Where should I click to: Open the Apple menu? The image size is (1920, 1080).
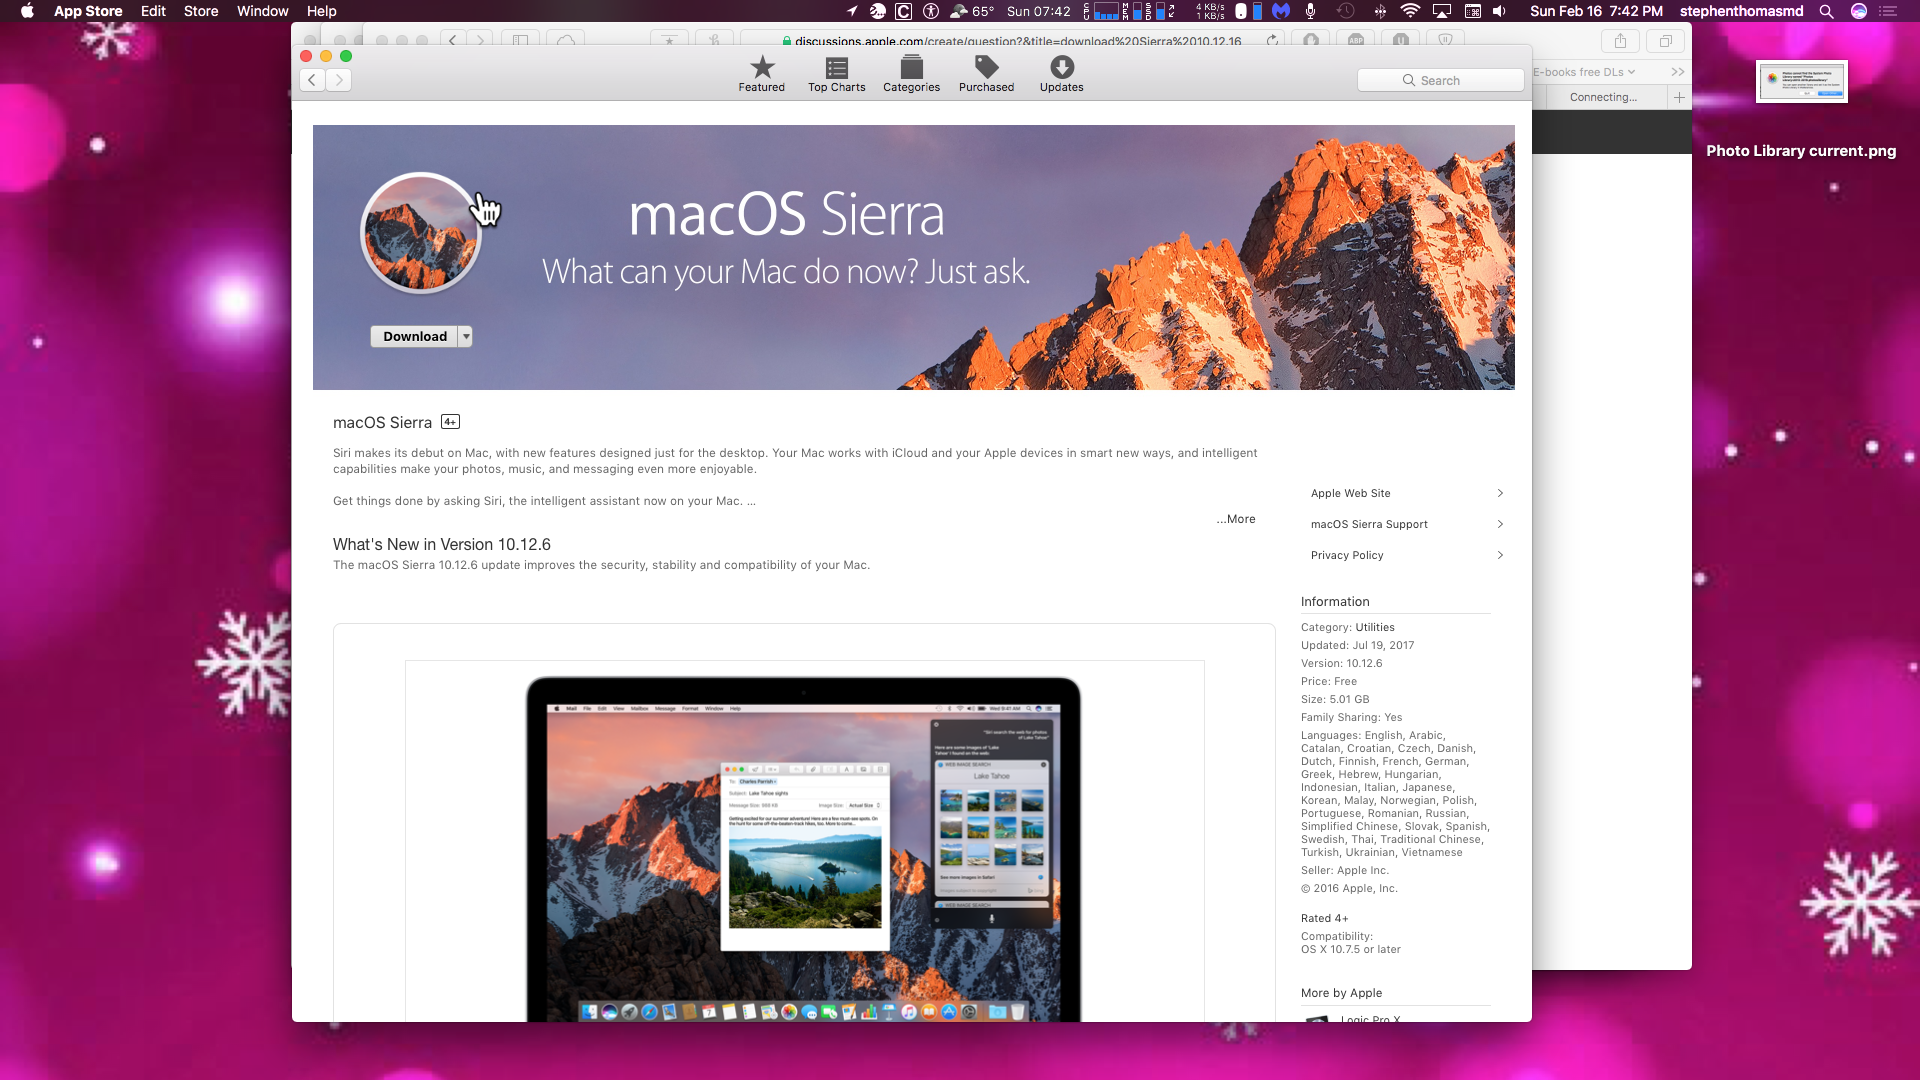click(27, 11)
